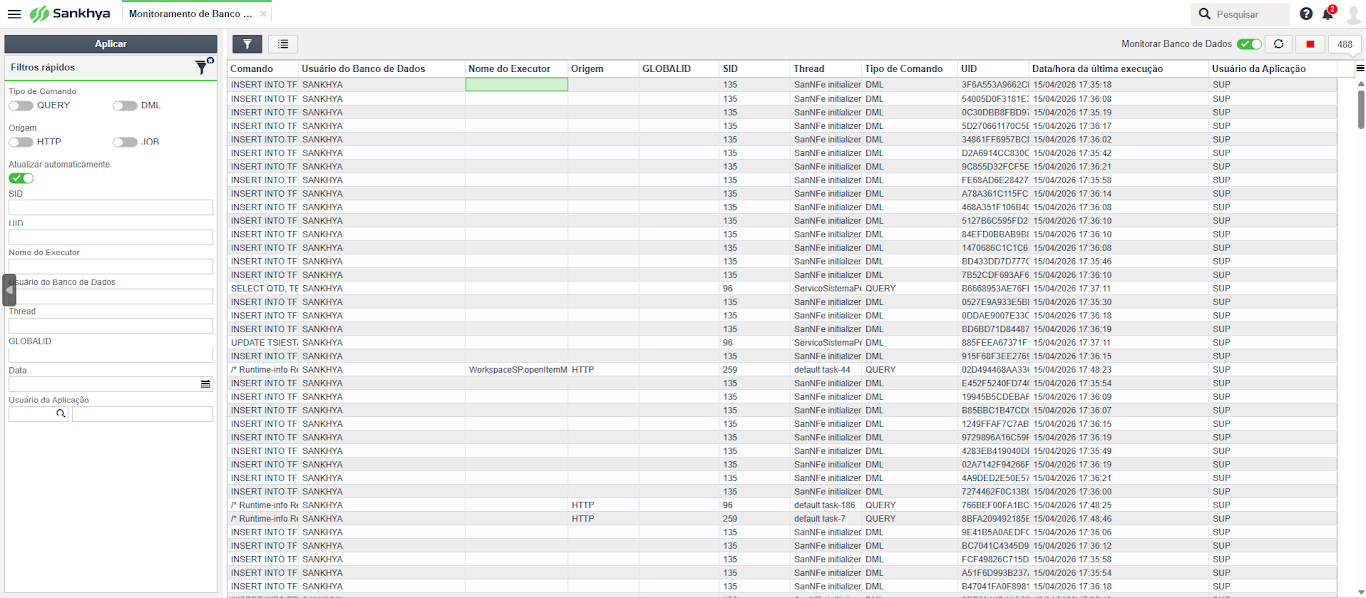Click the UID filter input
1366x598 pixels.
111,237
